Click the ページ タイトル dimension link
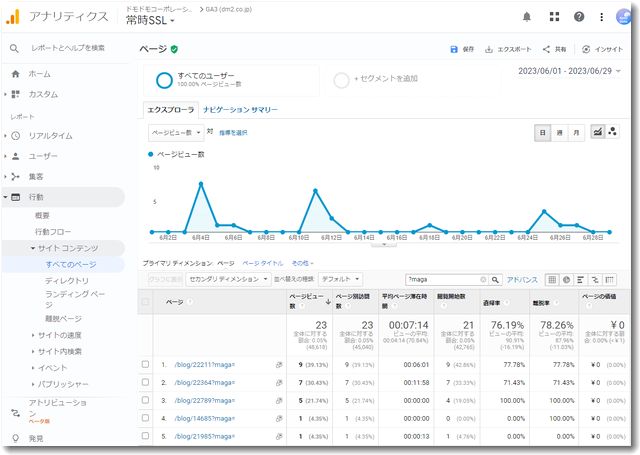Viewport: 640px width, 455px height. tap(262, 264)
